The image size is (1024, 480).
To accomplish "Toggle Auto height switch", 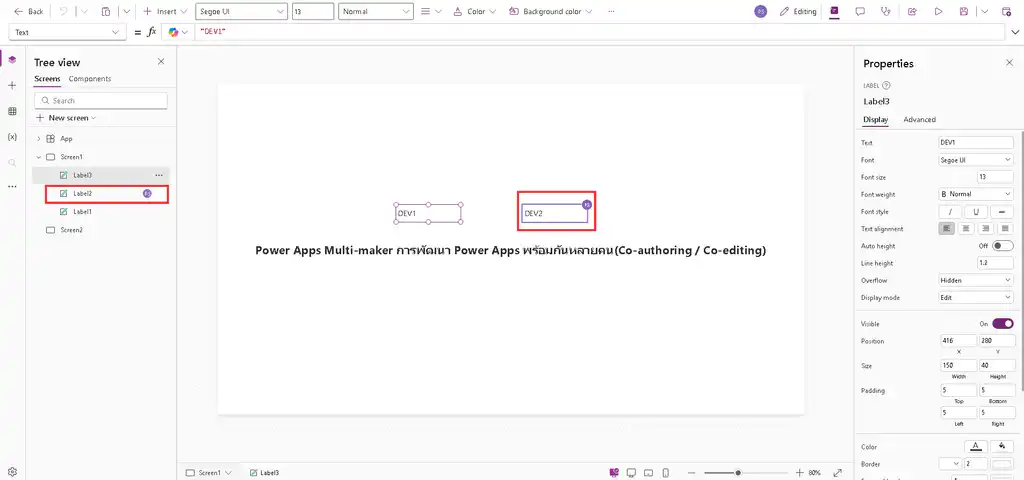I will point(1002,246).
